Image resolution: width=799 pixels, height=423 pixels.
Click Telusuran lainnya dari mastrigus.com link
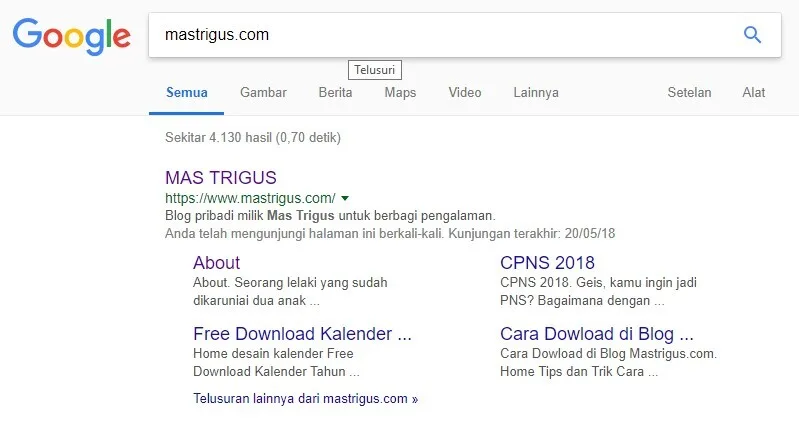click(x=305, y=399)
